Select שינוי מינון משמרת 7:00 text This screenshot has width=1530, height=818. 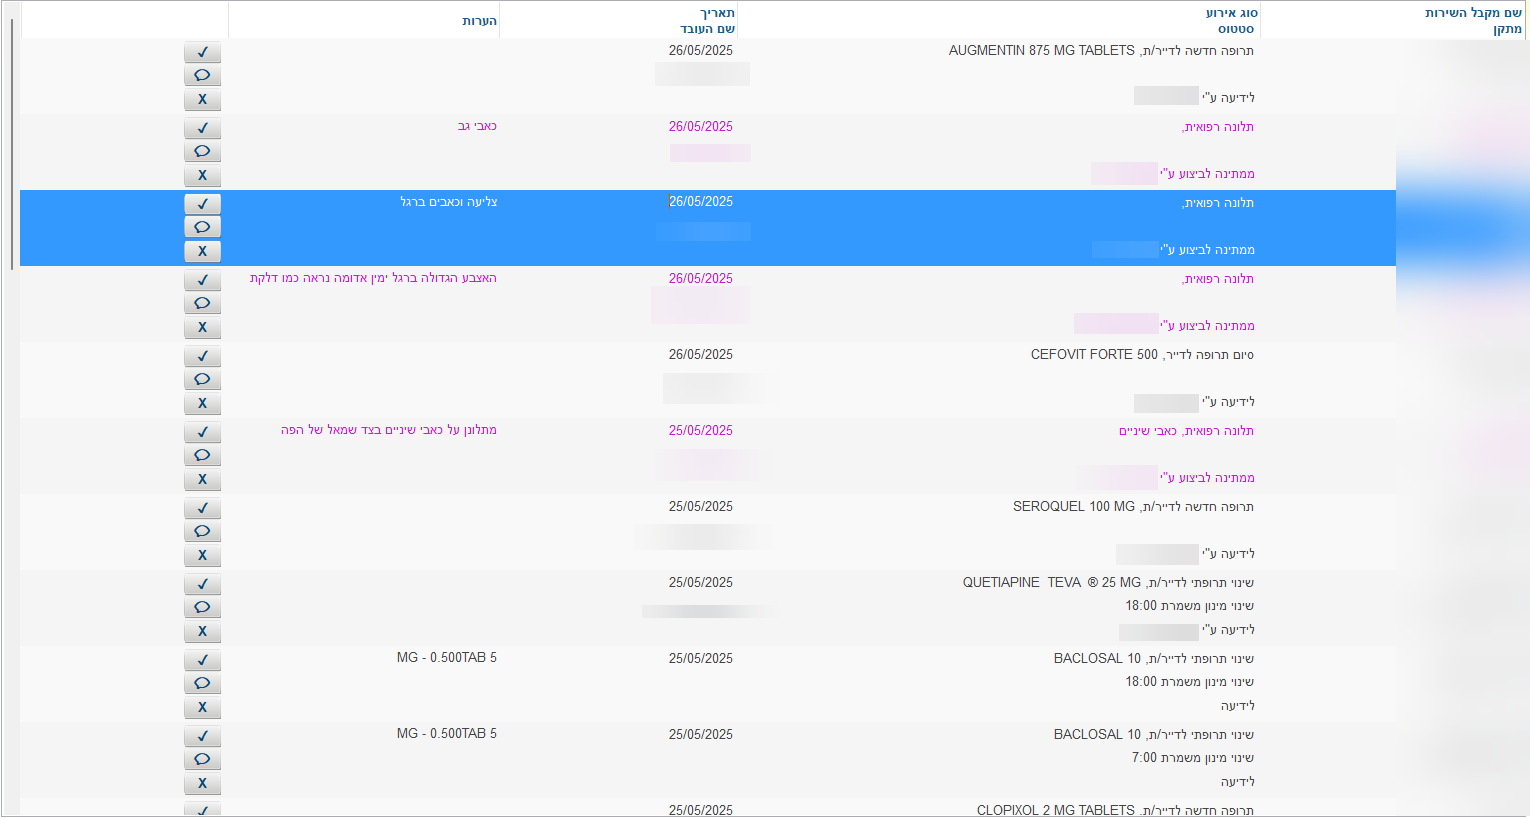click(x=1193, y=758)
